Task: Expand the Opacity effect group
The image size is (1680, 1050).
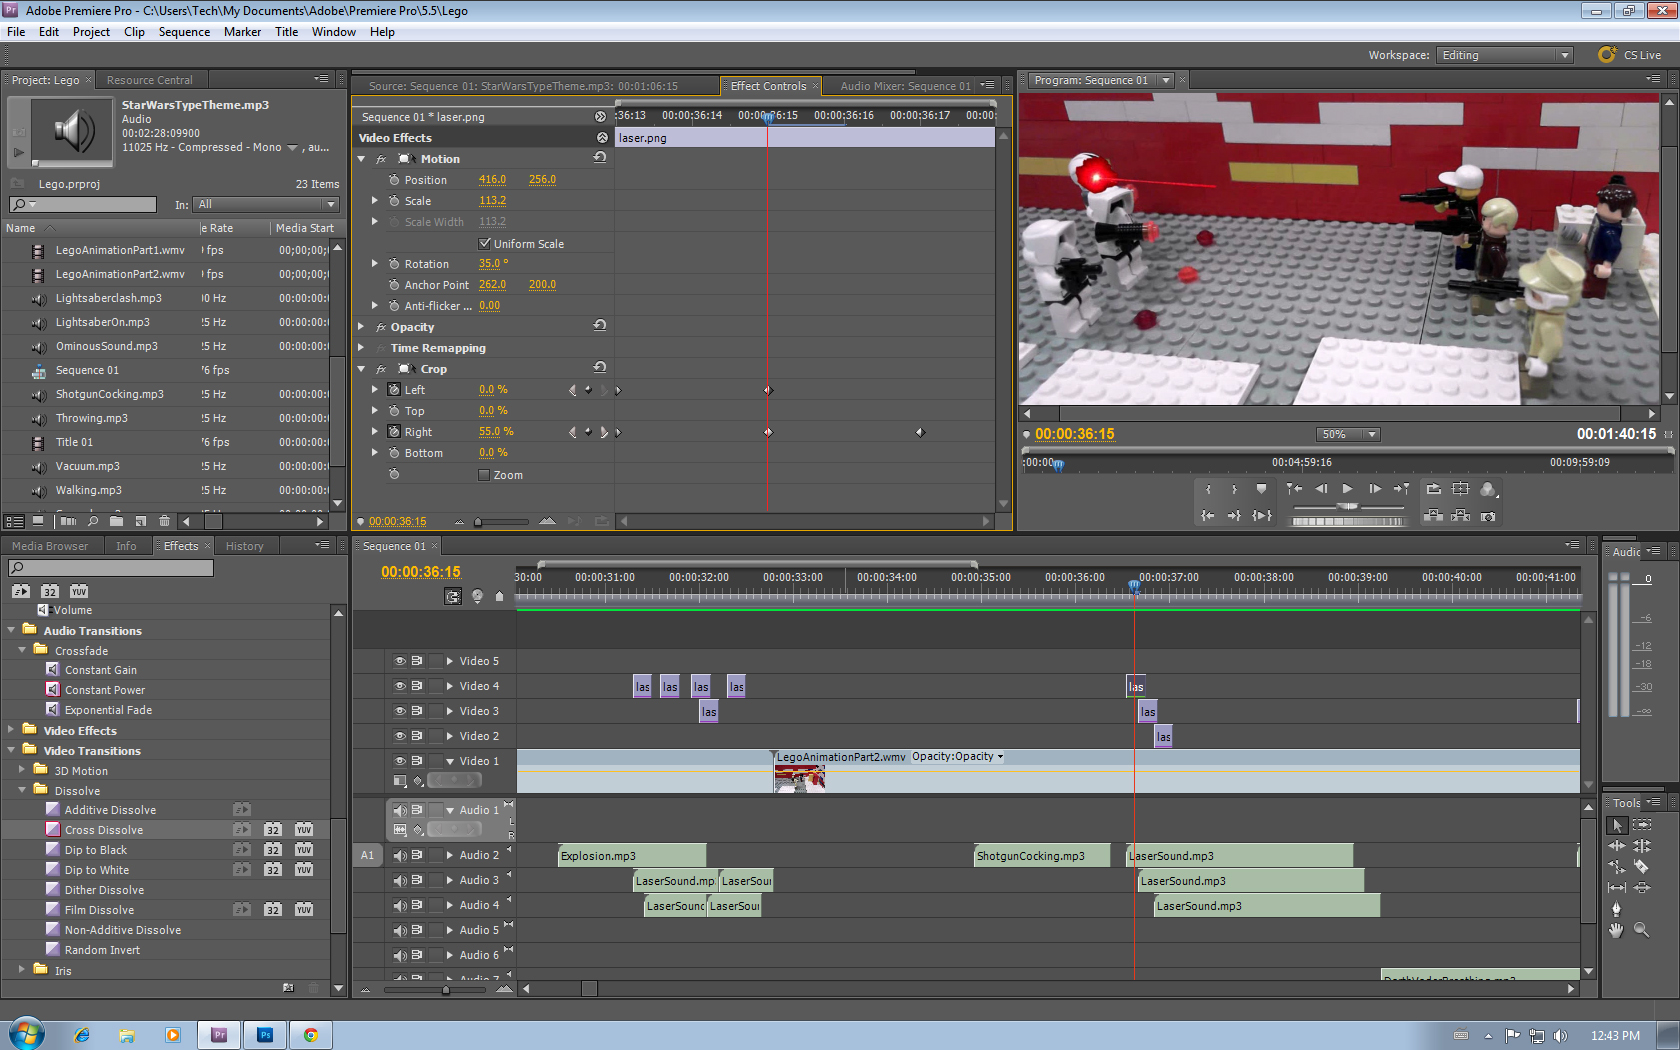Action: (x=362, y=327)
